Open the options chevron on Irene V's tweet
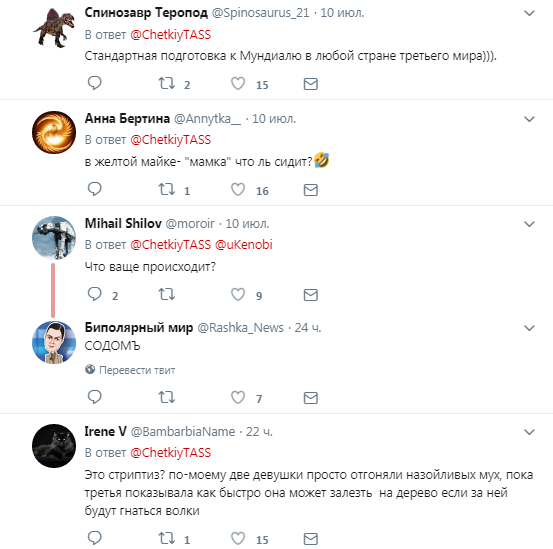Viewport: 553px width, 549px height. 529,432
